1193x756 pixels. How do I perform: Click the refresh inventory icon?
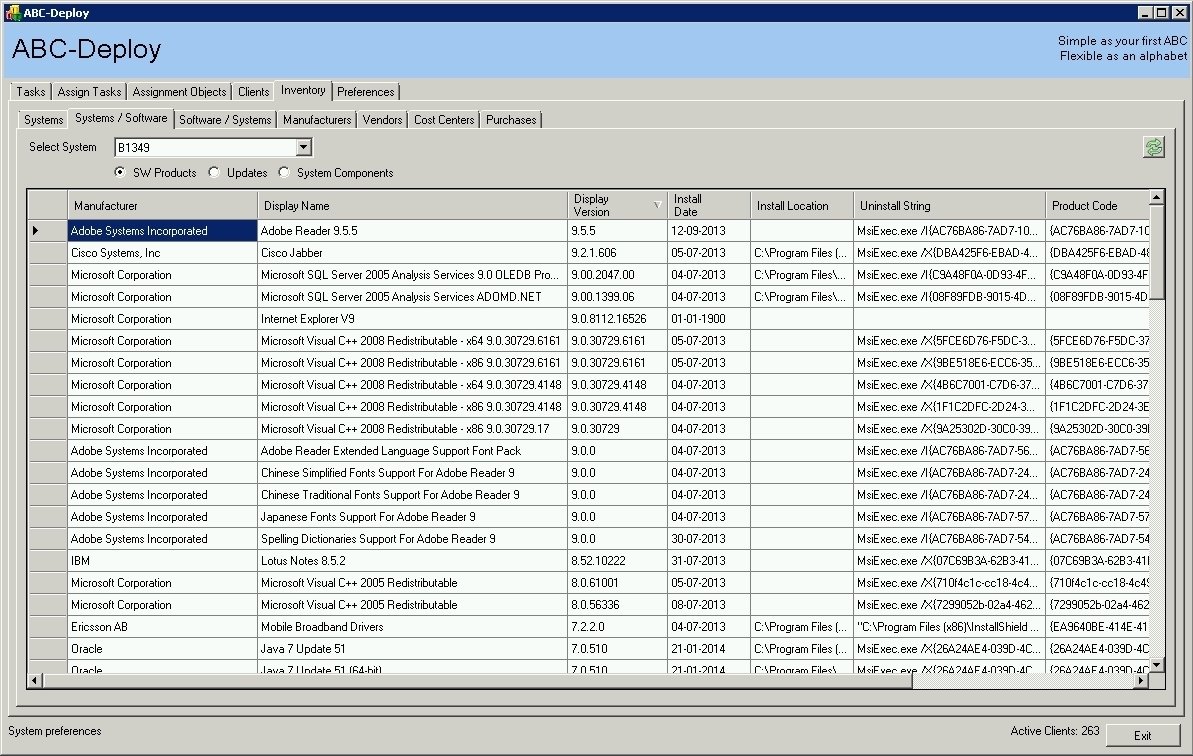click(1154, 147)
